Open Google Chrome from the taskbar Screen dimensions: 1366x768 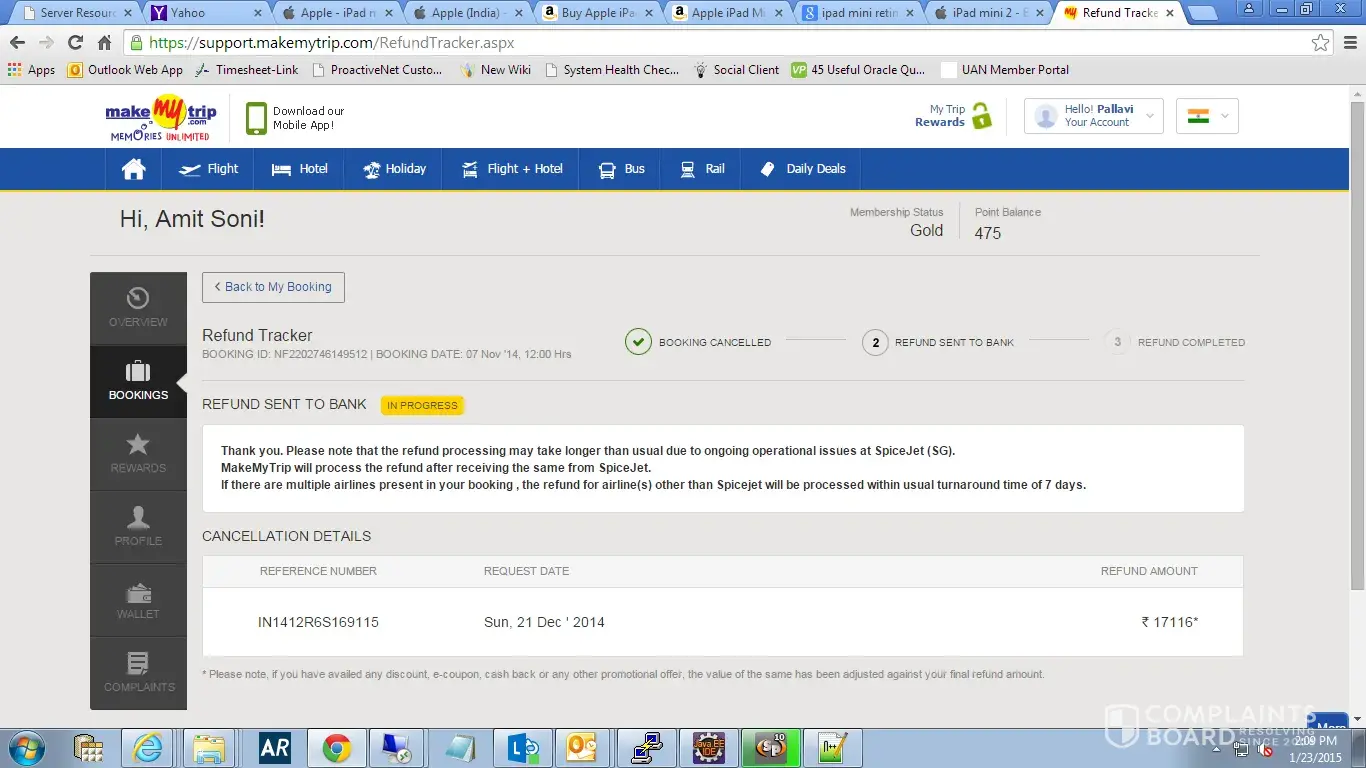pos(336,748)
